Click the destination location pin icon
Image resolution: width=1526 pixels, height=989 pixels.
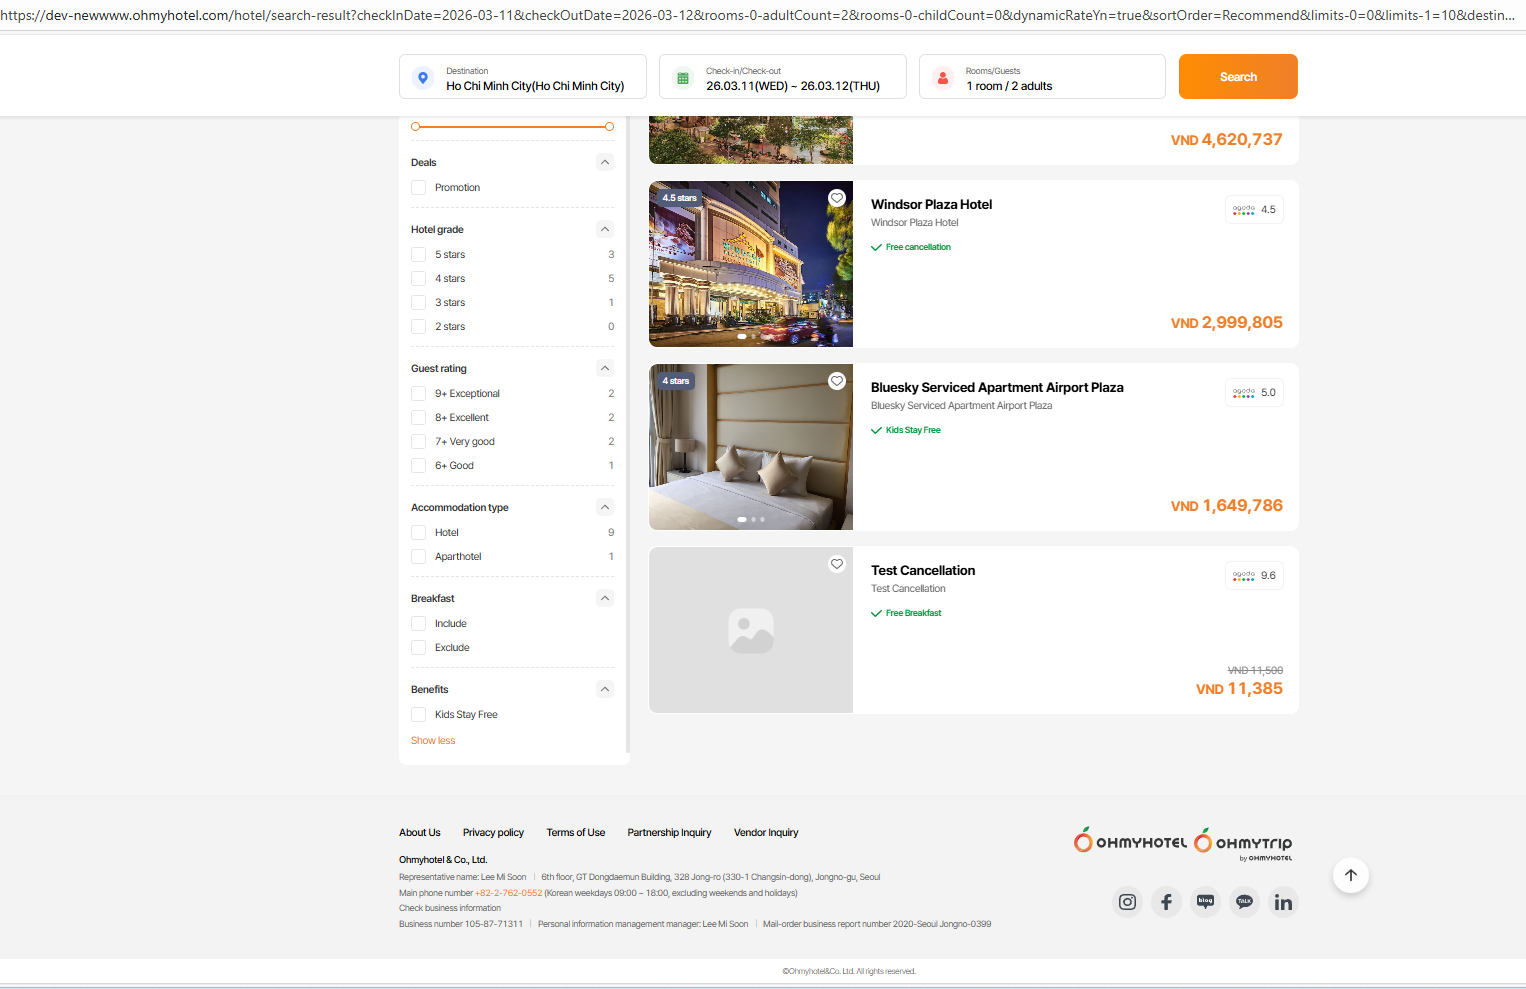[423, 78]
